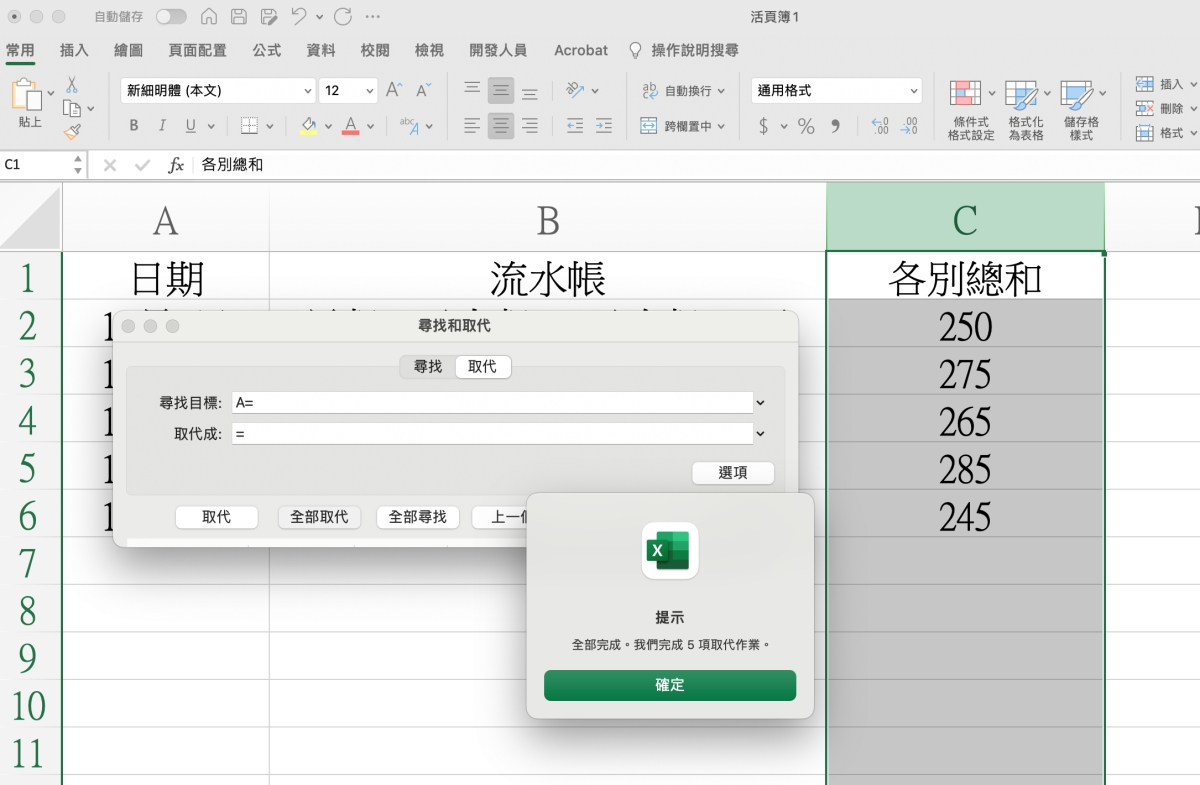This screenshot has width=1200, height=785.
Task: Click the increase font size icon
Action: point(394,90)
